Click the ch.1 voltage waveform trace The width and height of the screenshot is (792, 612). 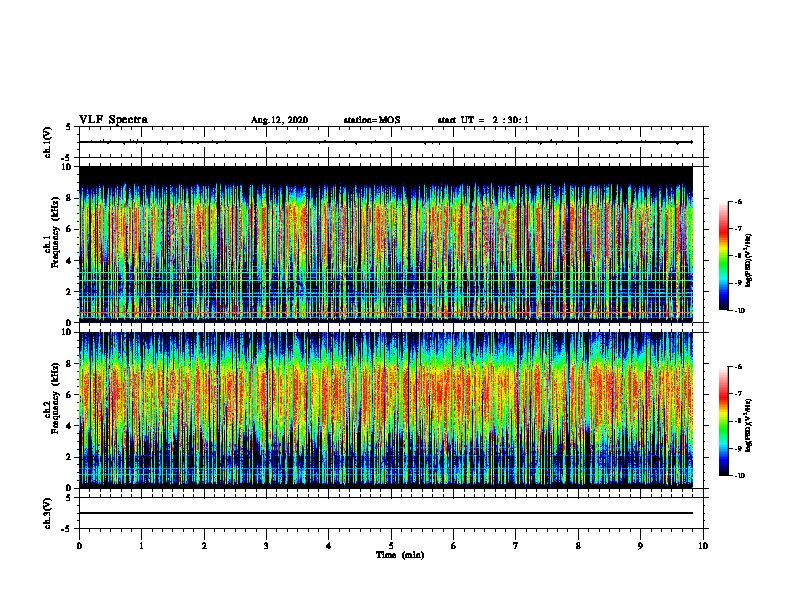coord(386,142)
